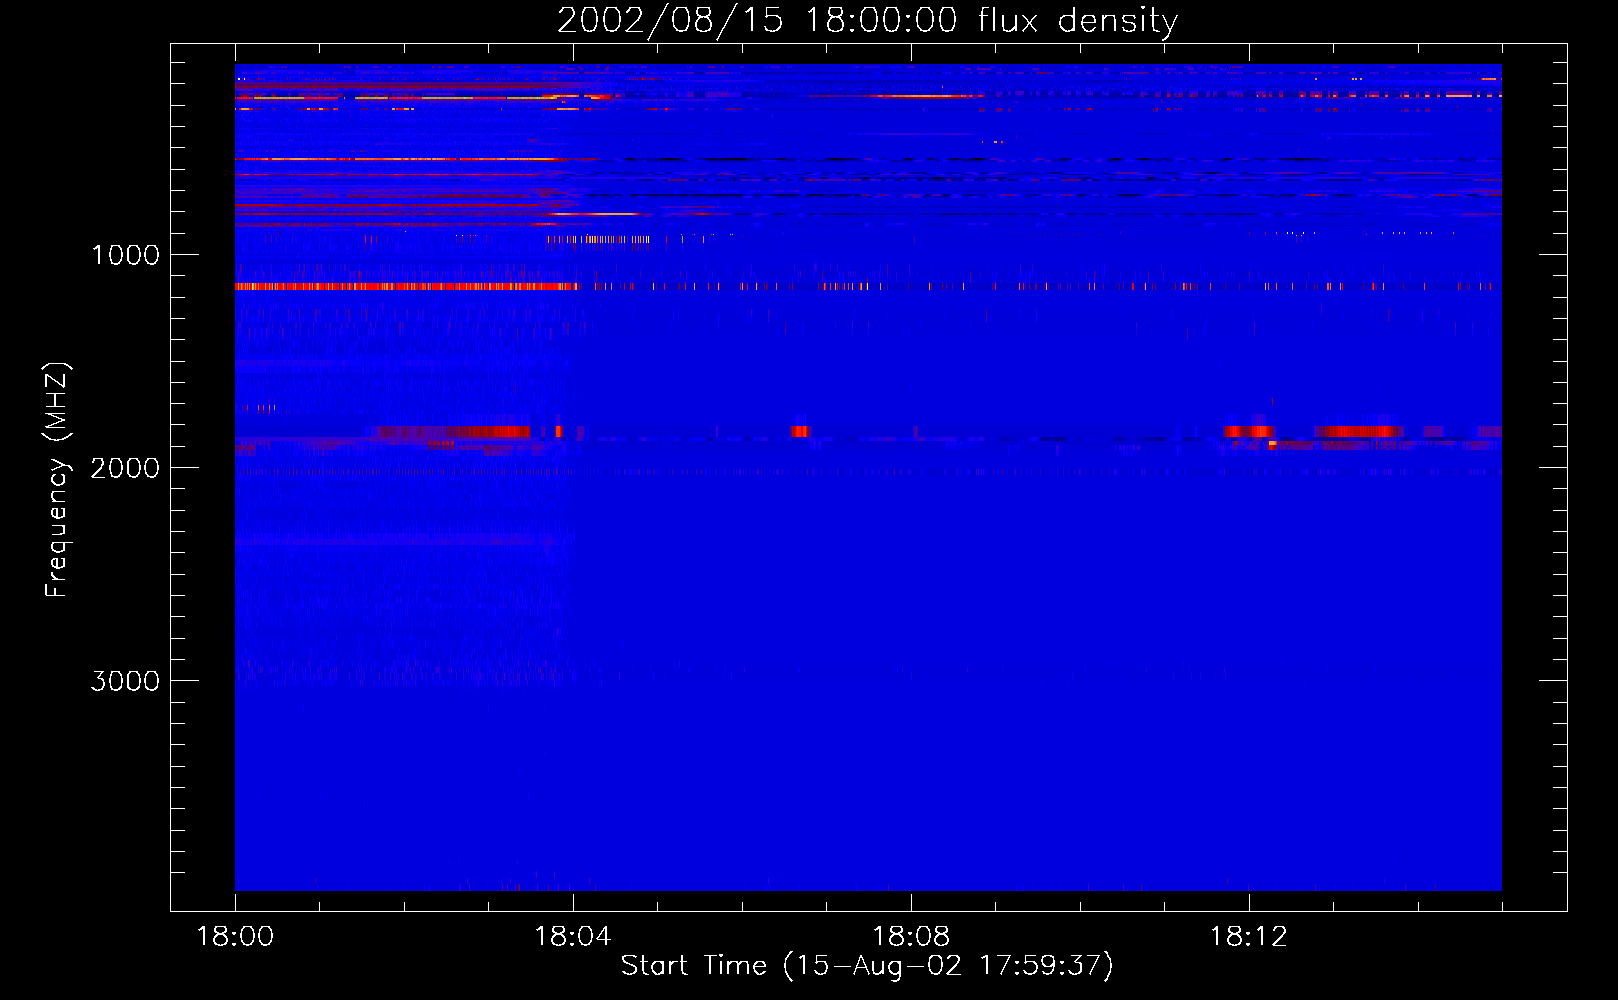Select the 18:08 time axis label

(x=911, y=937)
